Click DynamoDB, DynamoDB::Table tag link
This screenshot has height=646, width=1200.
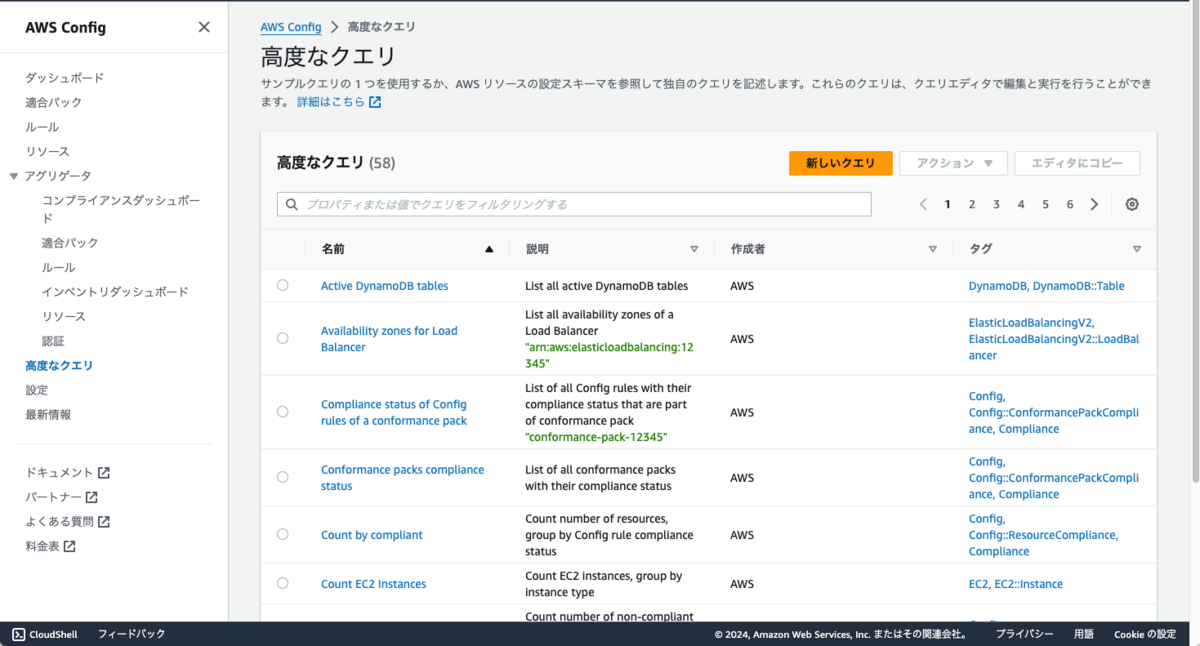click(1046, 286)
